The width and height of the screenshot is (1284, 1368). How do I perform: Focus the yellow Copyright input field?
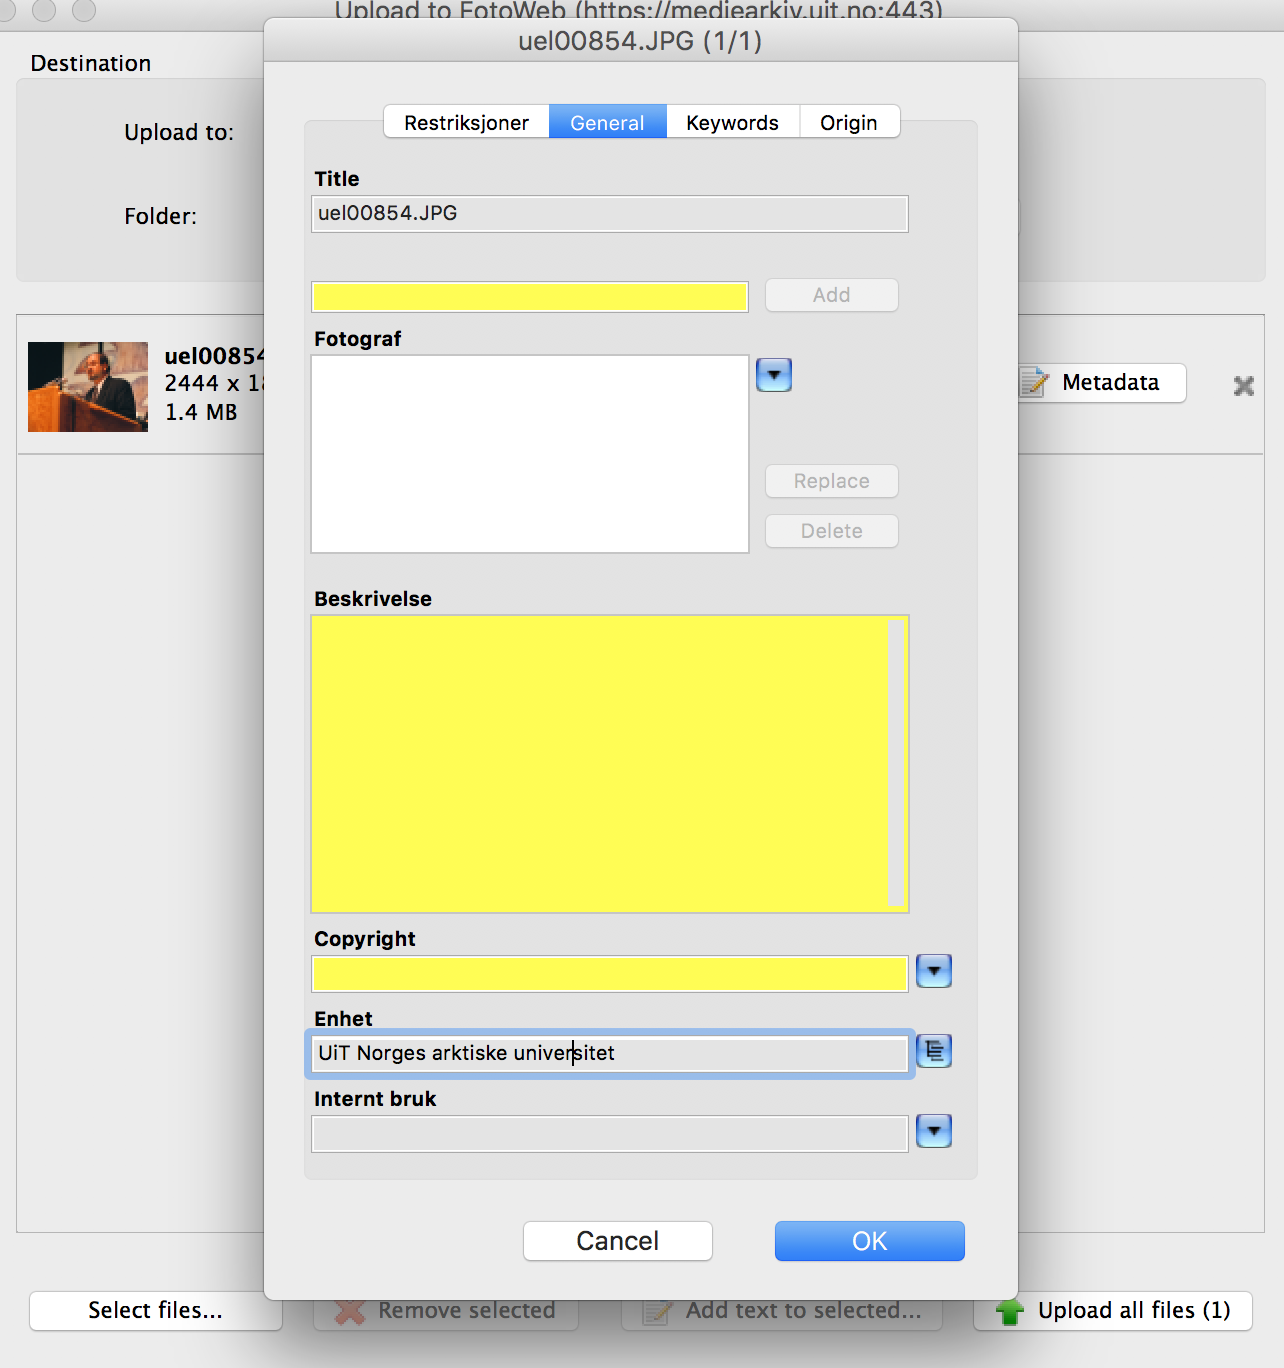point(609,973)
